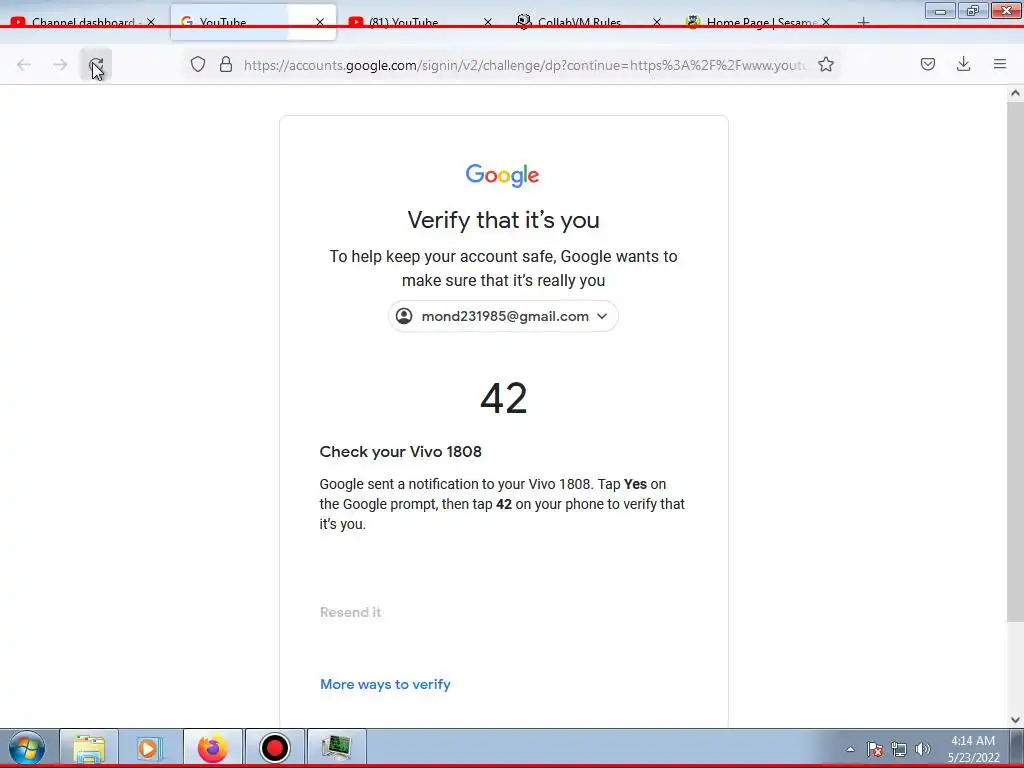Close the Home Page Sesame tab

click(x=826, y=22)
